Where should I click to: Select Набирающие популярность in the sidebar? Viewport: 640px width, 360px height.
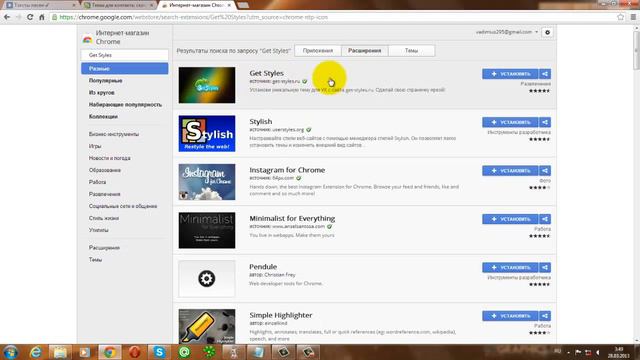pyautogui.click(x=125, y=104)
